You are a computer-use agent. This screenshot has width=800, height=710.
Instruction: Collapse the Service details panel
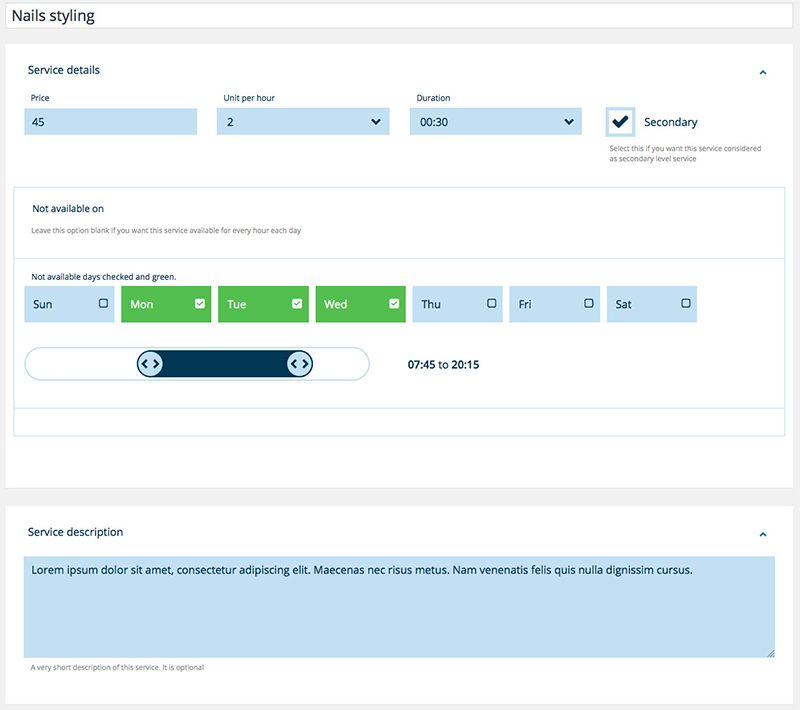pyautogui.click(x=763, y=72)
